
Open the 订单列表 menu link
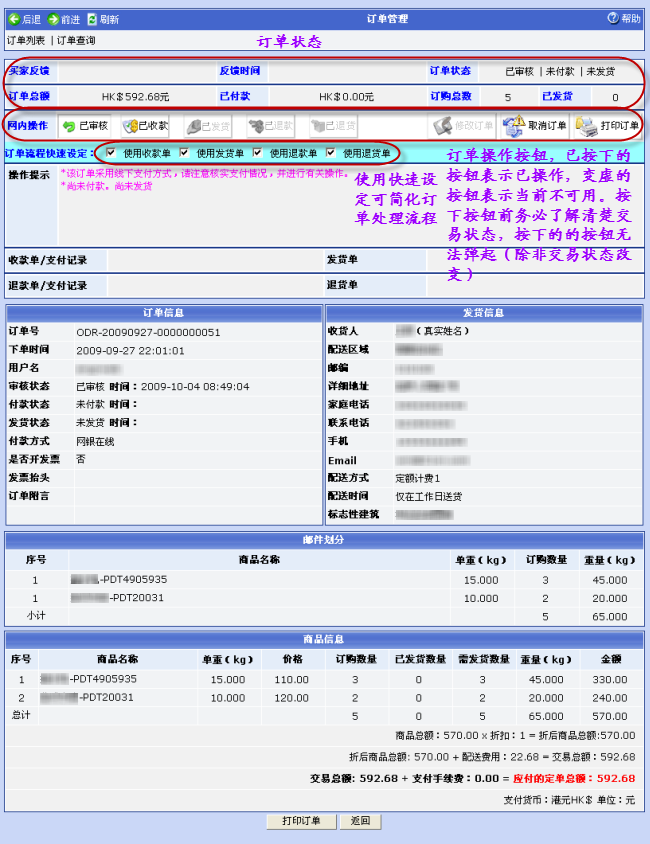click(x=27, y=40)
